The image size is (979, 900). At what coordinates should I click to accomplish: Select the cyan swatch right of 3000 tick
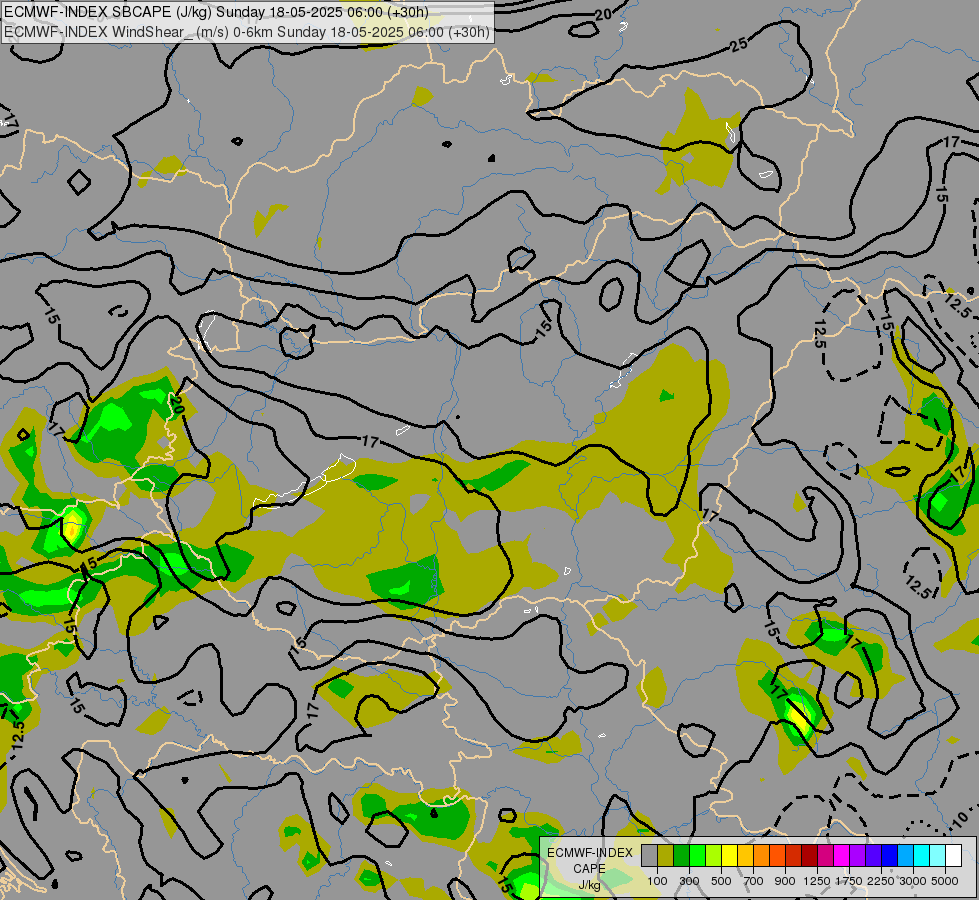tap(921, 856)
